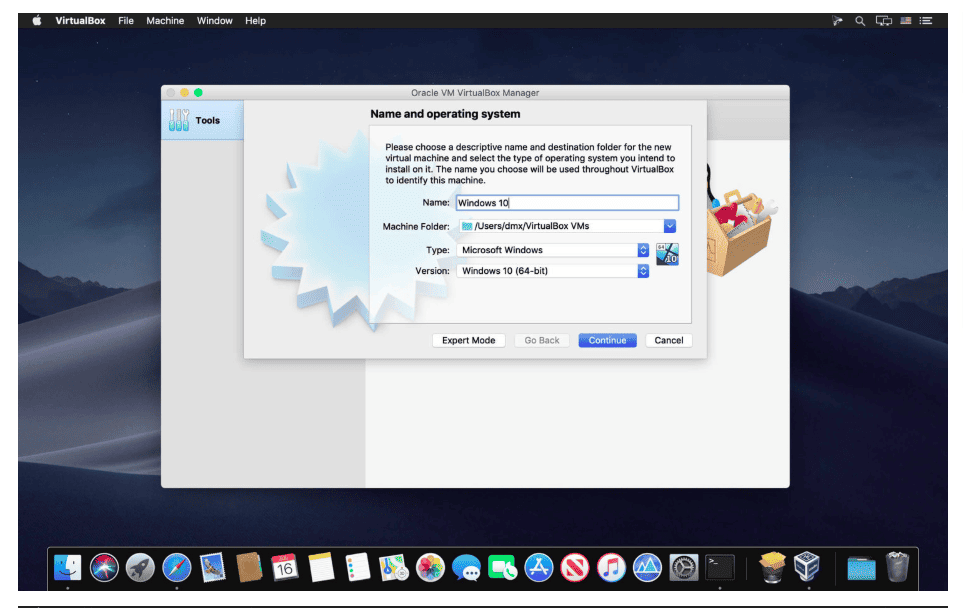Click the display mirroring icon in menu bar
Image resolution: width=963 pixels, height=608 pixels.
coord(884,21)
